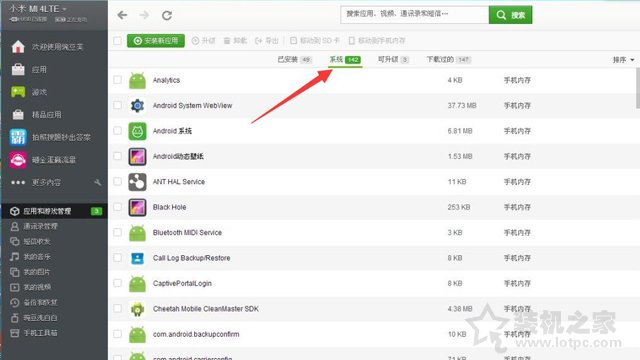The width and height of the screenshot is (640, 360).
Task: Open the blue 拍照搜题 app icon
Action: coord(18,137)
